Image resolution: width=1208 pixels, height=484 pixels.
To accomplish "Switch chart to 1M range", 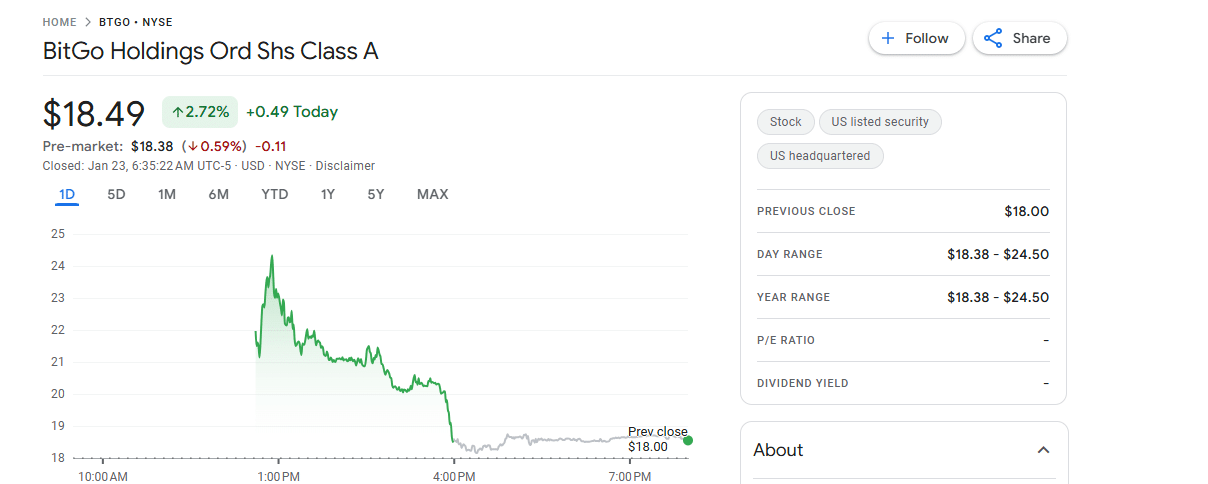I will tap(167, 194).
